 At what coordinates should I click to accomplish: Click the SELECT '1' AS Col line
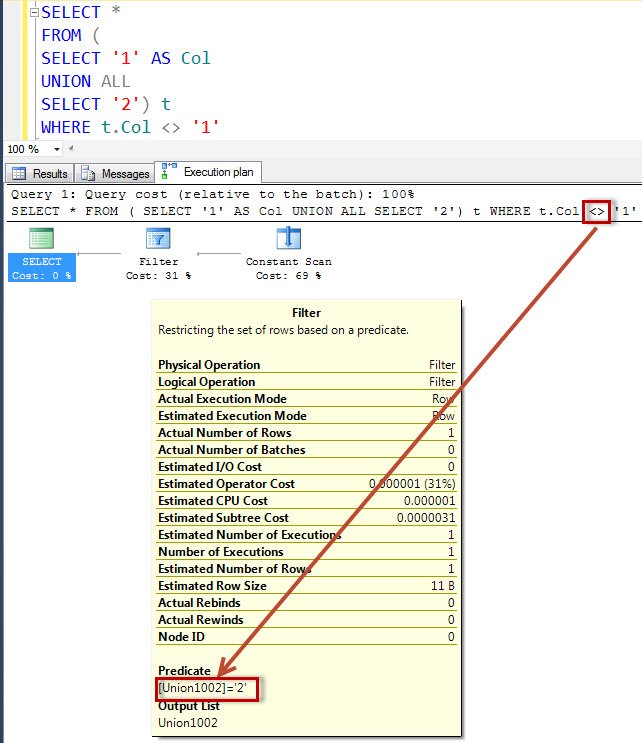pos(126,58)
